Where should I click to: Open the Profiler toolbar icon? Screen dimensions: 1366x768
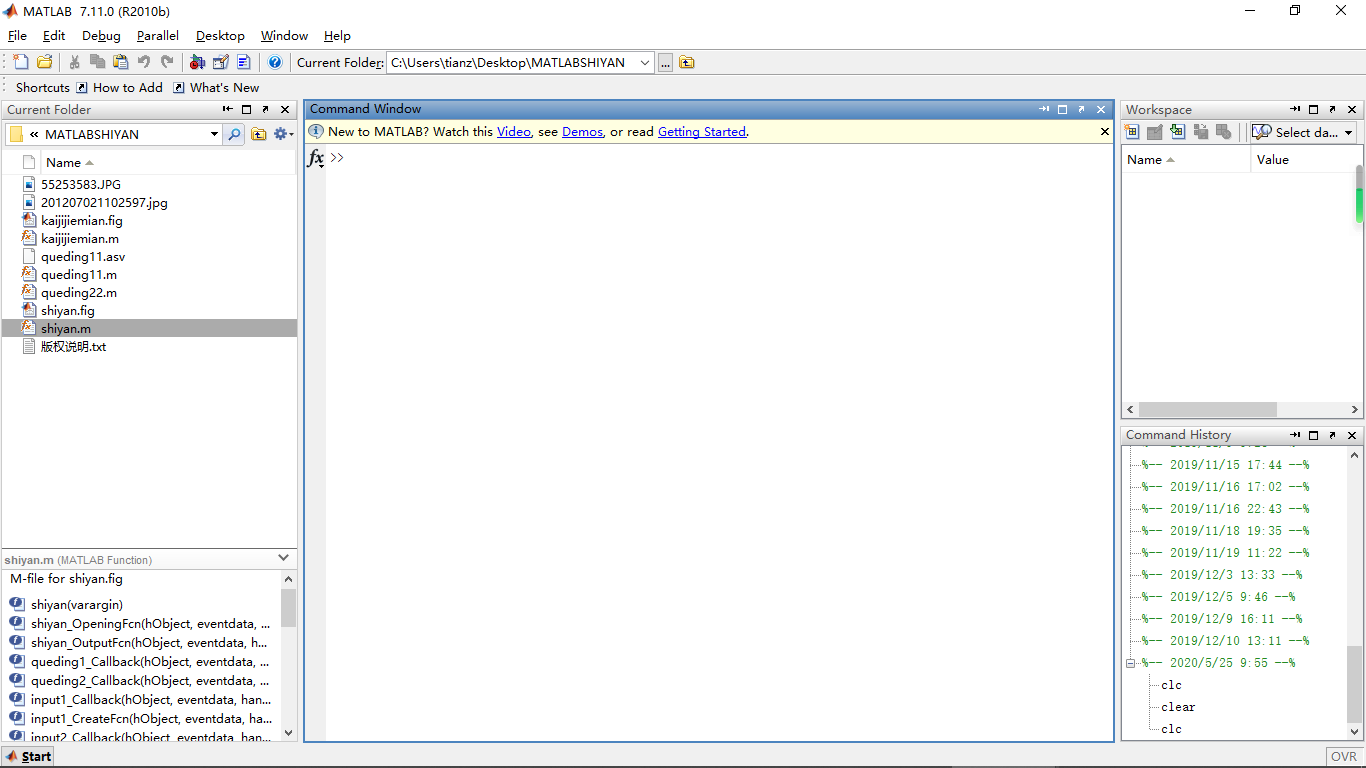coord(244,62)
